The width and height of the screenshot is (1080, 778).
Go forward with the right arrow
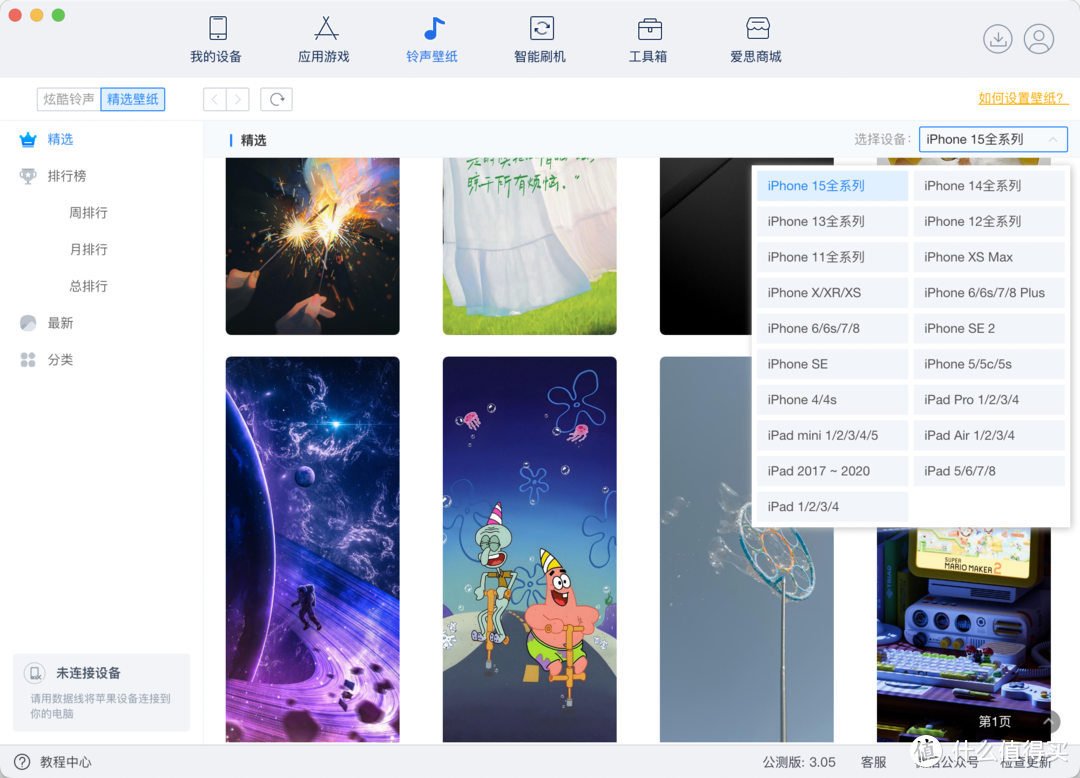(238, 99)
